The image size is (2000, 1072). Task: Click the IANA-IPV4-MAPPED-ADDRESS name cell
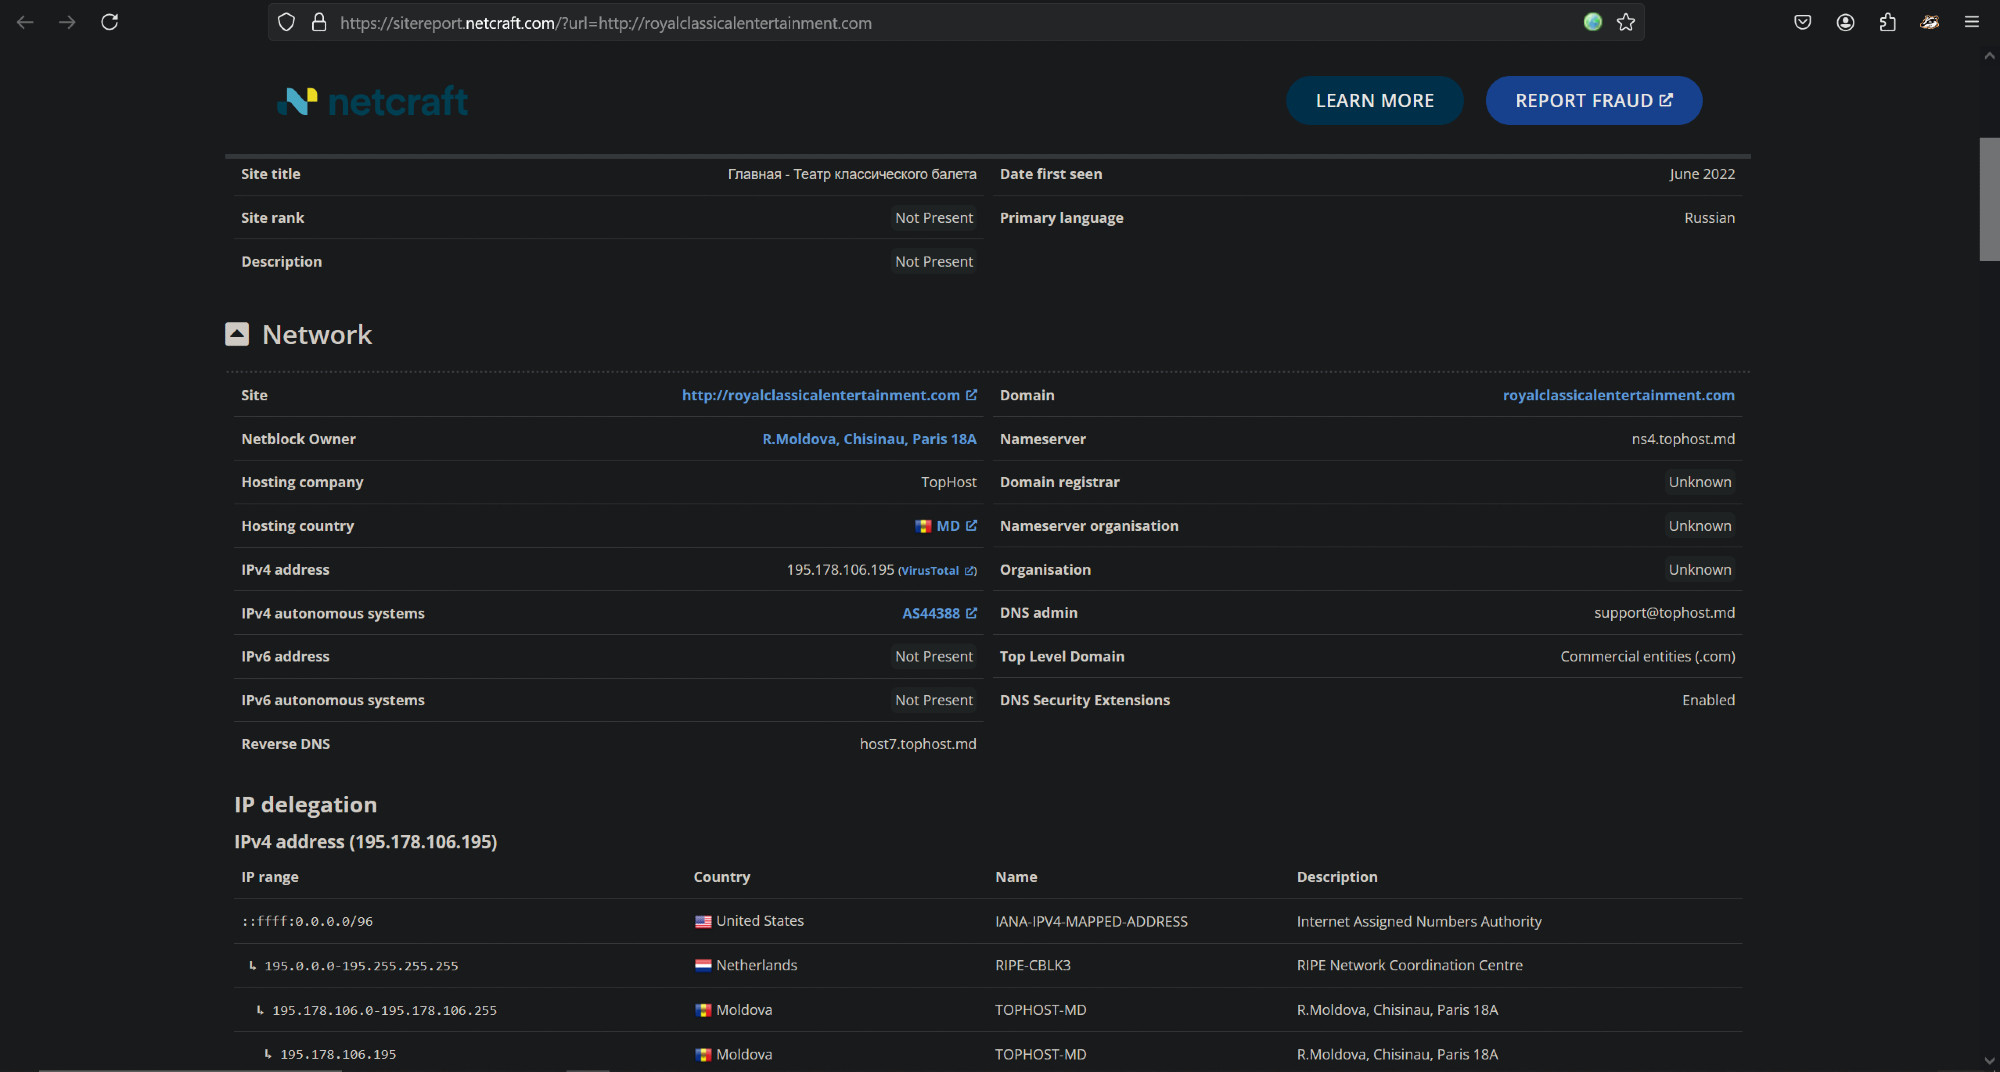1091,922
